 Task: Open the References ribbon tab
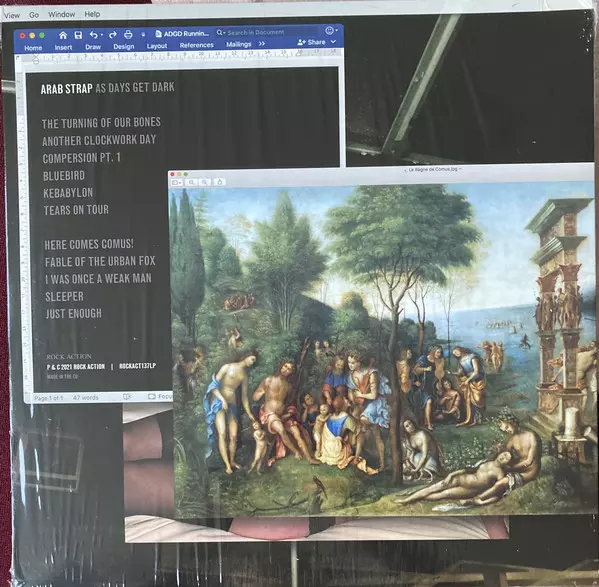[x=196, y=45]
